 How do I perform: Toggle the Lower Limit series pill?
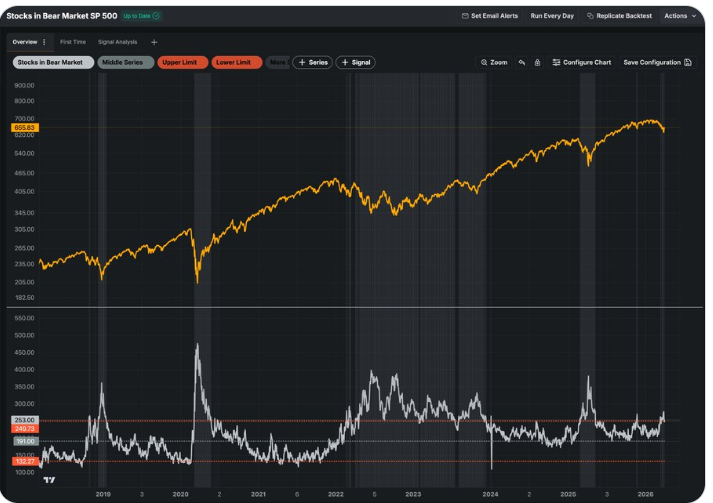(237, 62)
